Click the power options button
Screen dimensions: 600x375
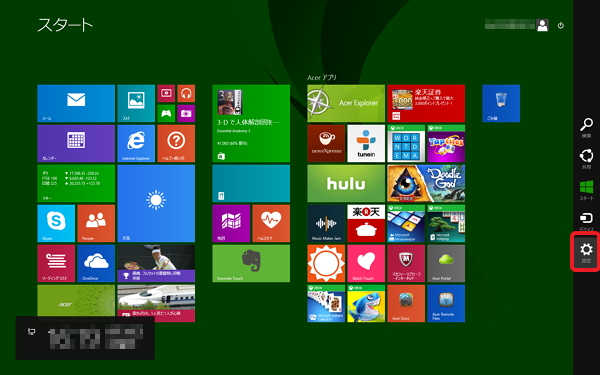click(561, 25)
